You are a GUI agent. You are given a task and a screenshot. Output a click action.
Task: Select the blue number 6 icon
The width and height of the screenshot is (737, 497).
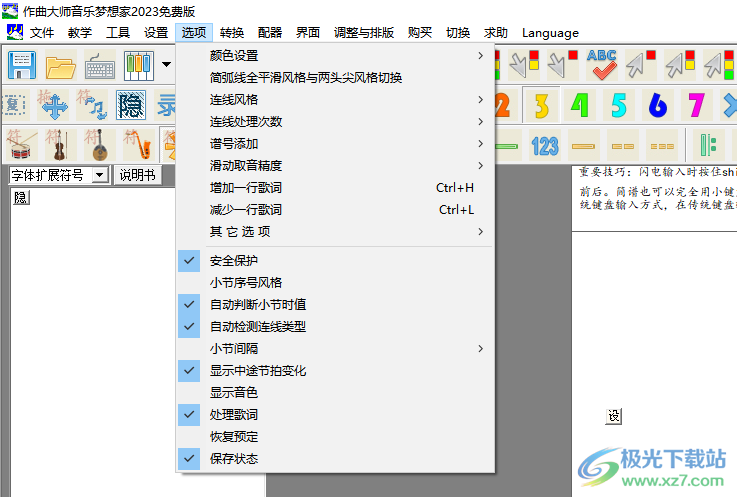pyautogui.click(x=658, y=104)
